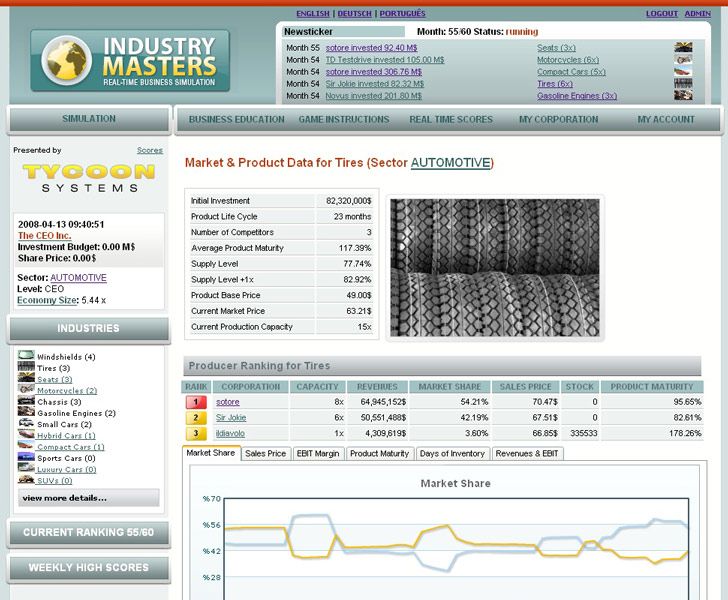Click the Gasoline Engines thumbnail in newsticker
The image size is (728, 600).
tap(683, 95)
